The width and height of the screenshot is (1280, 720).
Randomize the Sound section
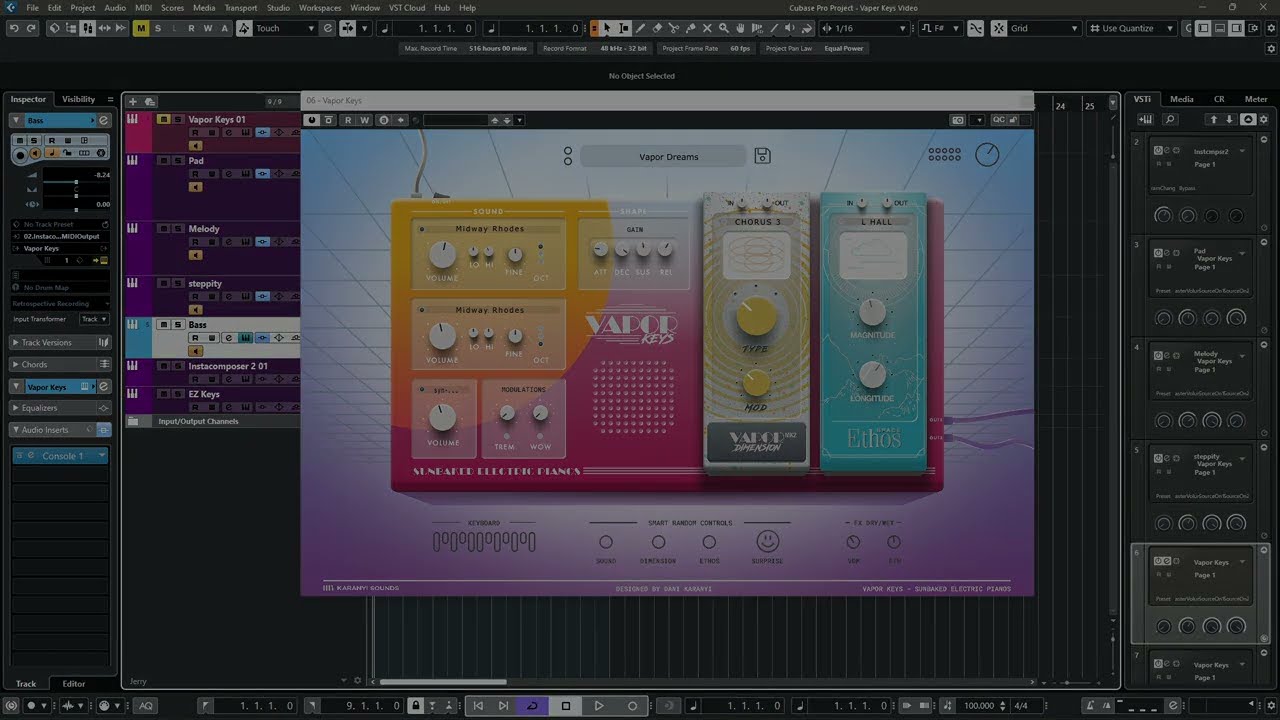(x=606, y=542)
